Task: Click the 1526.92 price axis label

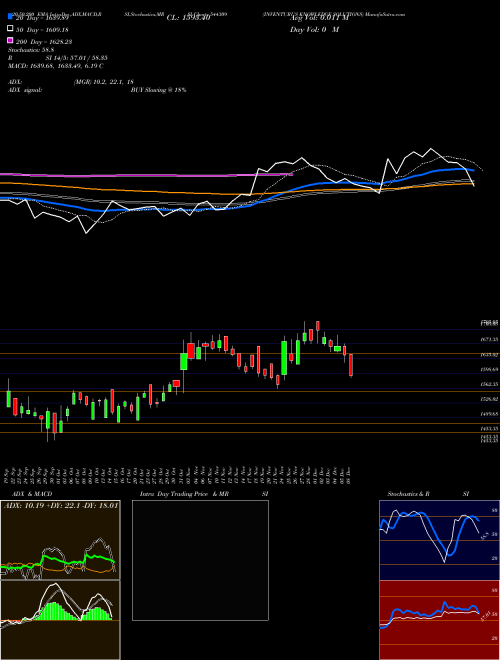Action: tap(489, 399)
